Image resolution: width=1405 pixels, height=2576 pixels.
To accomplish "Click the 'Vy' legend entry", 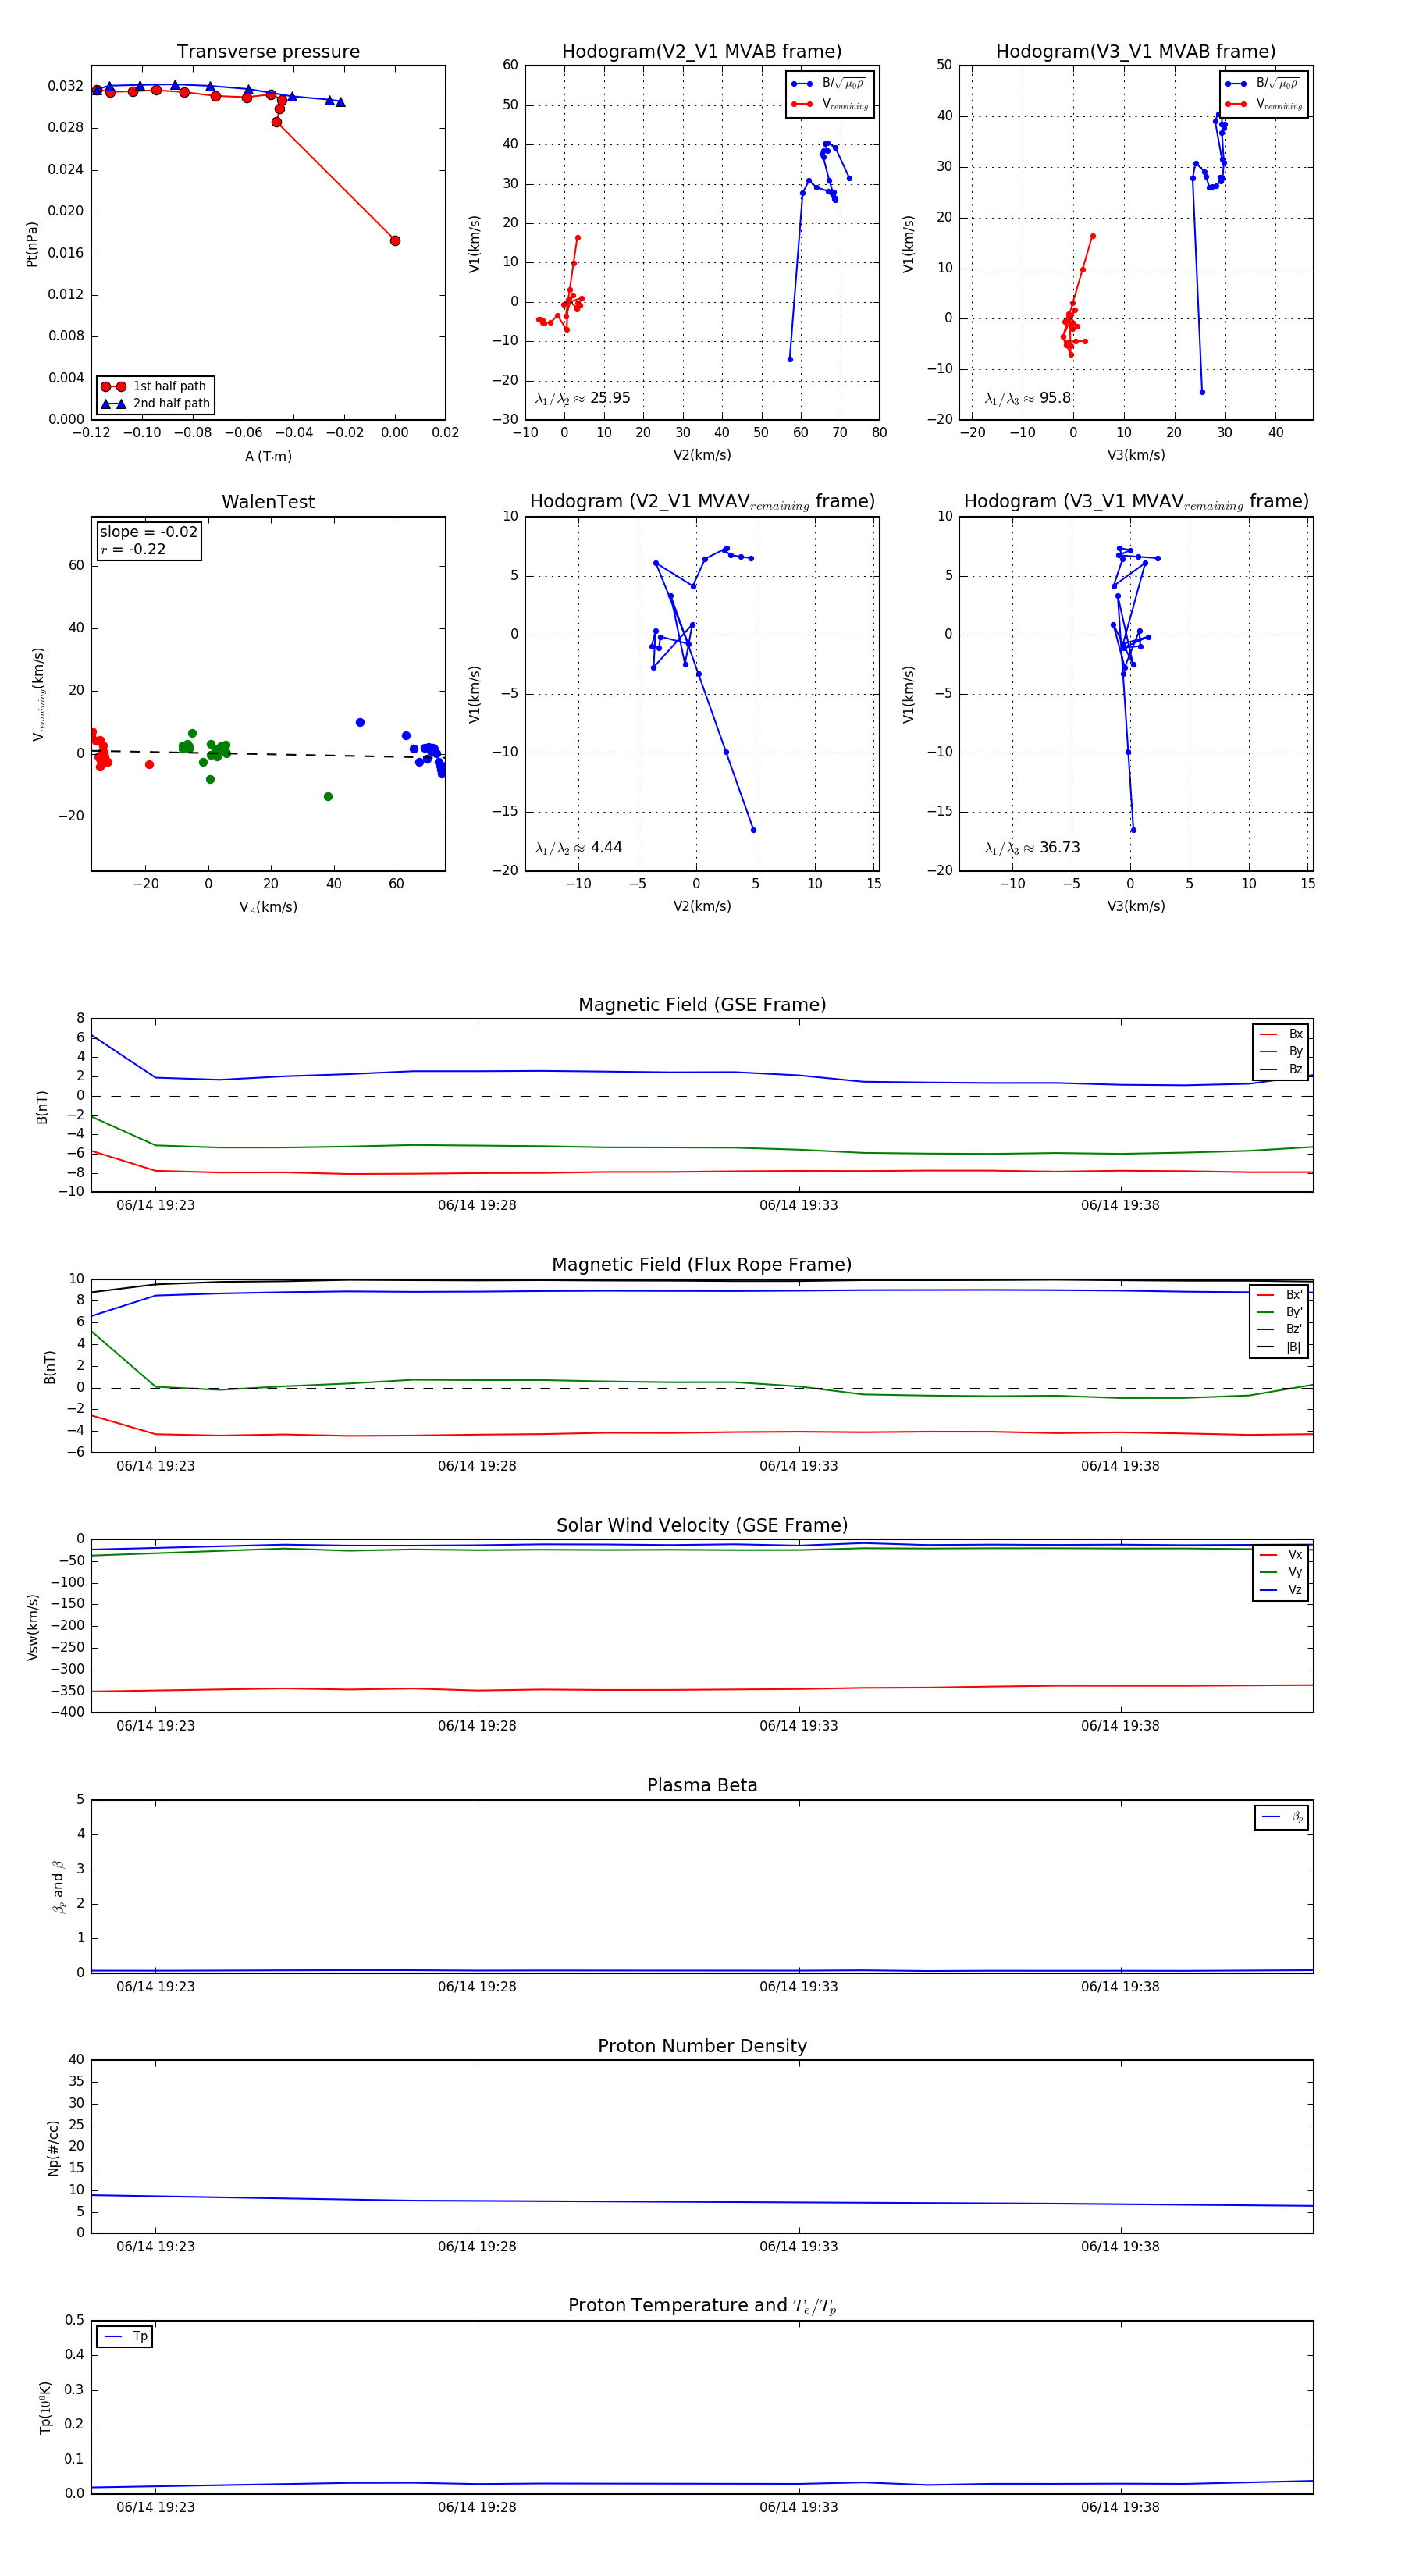I will (1281, 1573).
